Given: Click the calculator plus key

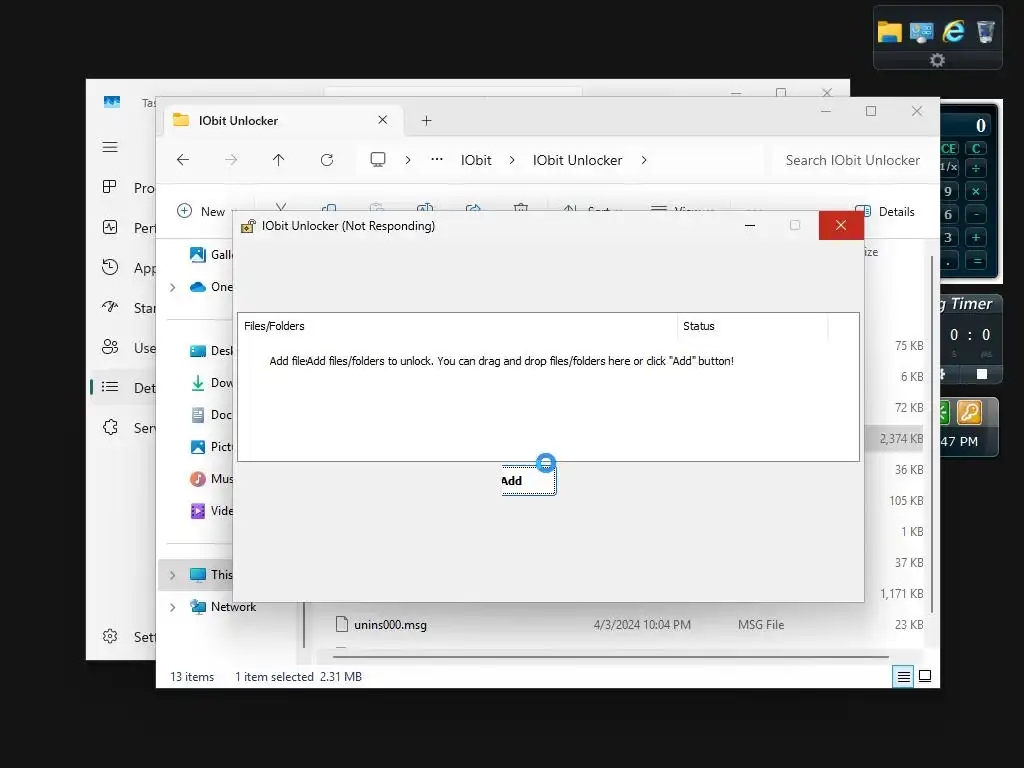Looking at the screenshot, I should (976, 237).
